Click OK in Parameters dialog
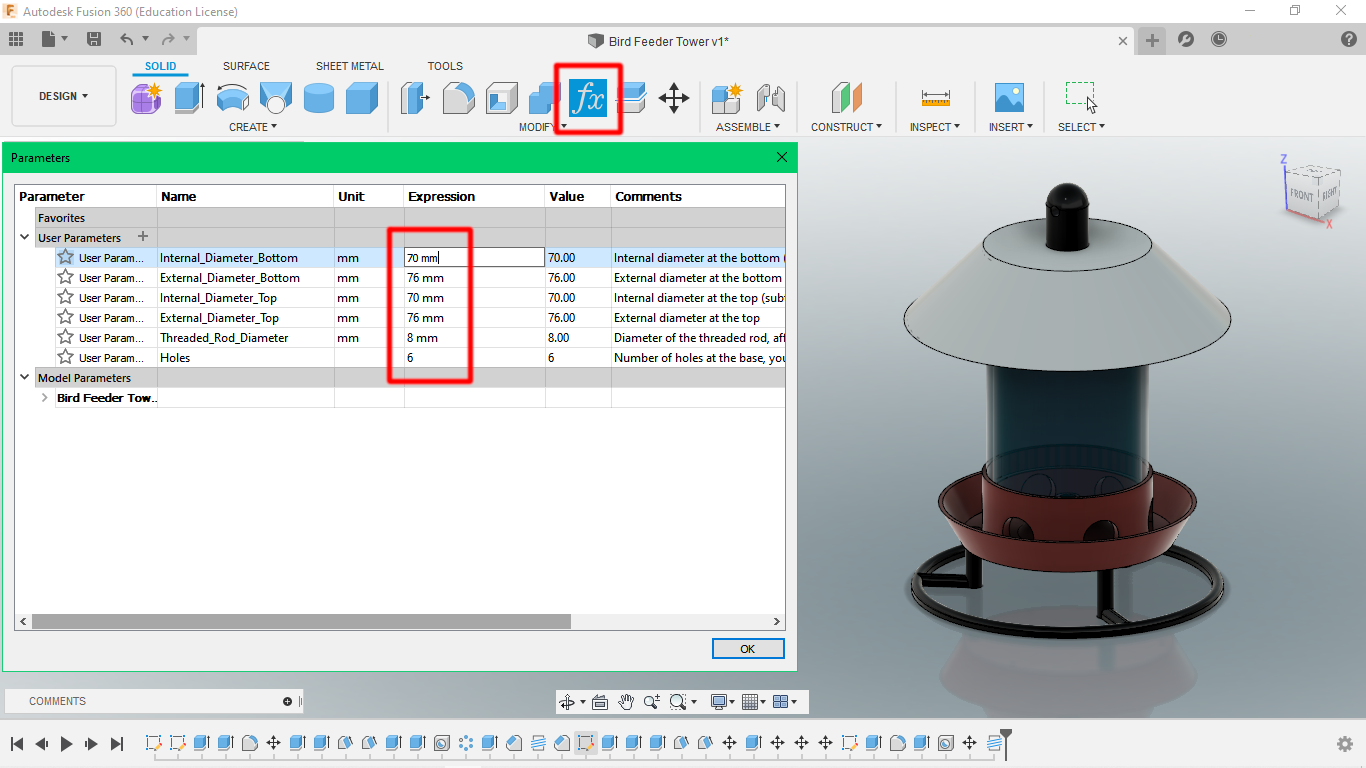 (748, 649)
